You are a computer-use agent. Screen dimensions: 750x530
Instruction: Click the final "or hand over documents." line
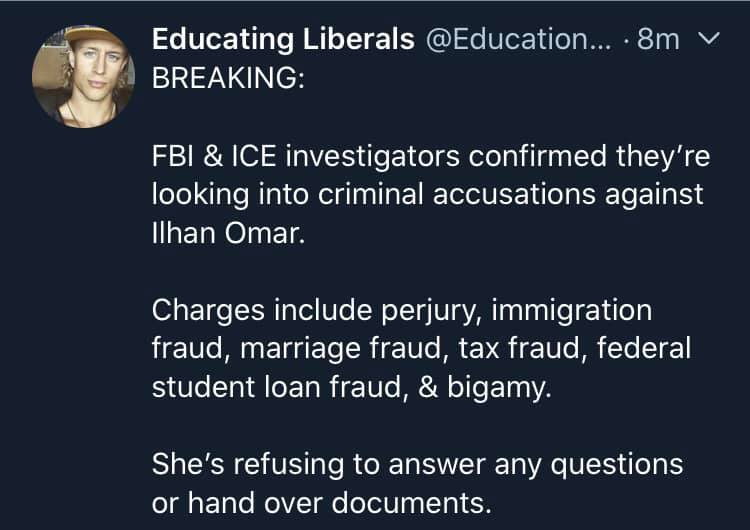click(x=322, y=502)
